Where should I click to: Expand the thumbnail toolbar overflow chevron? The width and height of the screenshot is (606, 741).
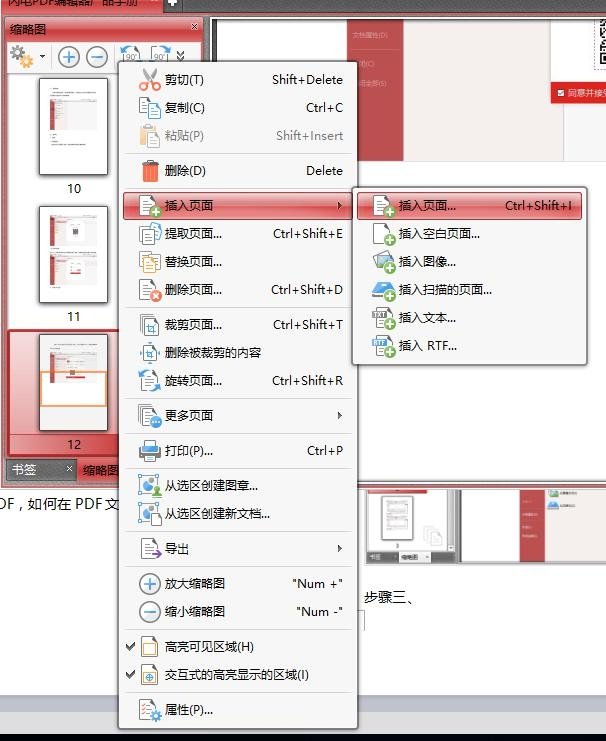180,56
